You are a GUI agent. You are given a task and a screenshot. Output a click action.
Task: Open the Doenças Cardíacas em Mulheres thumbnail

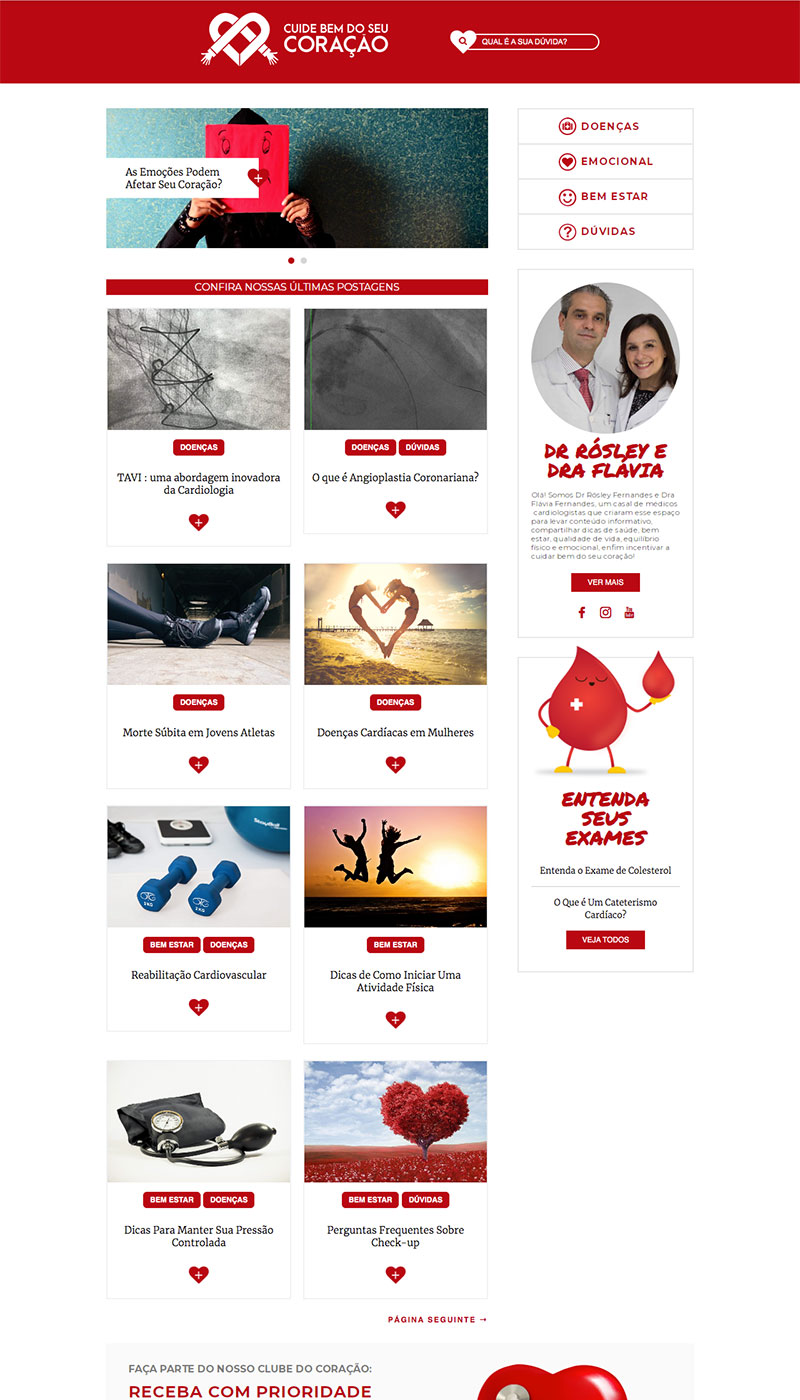395,624
